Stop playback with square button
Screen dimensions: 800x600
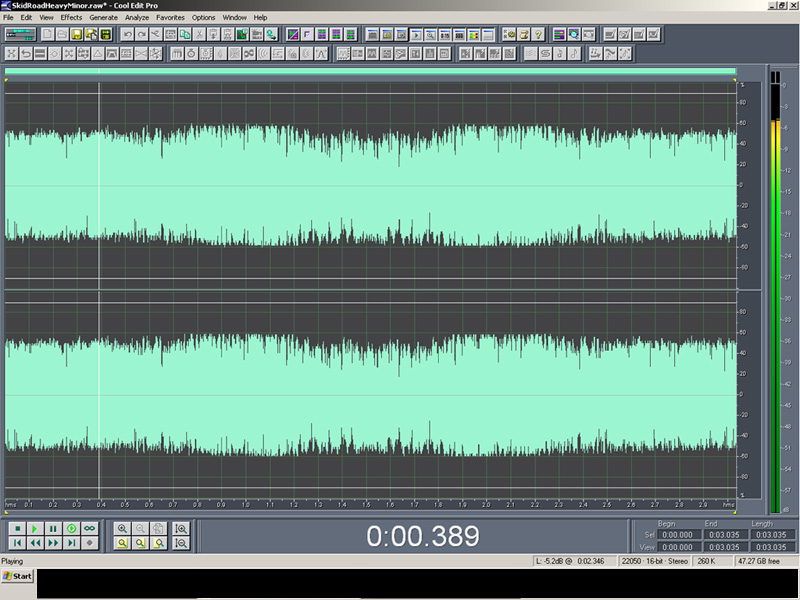[x=17, y=529]
